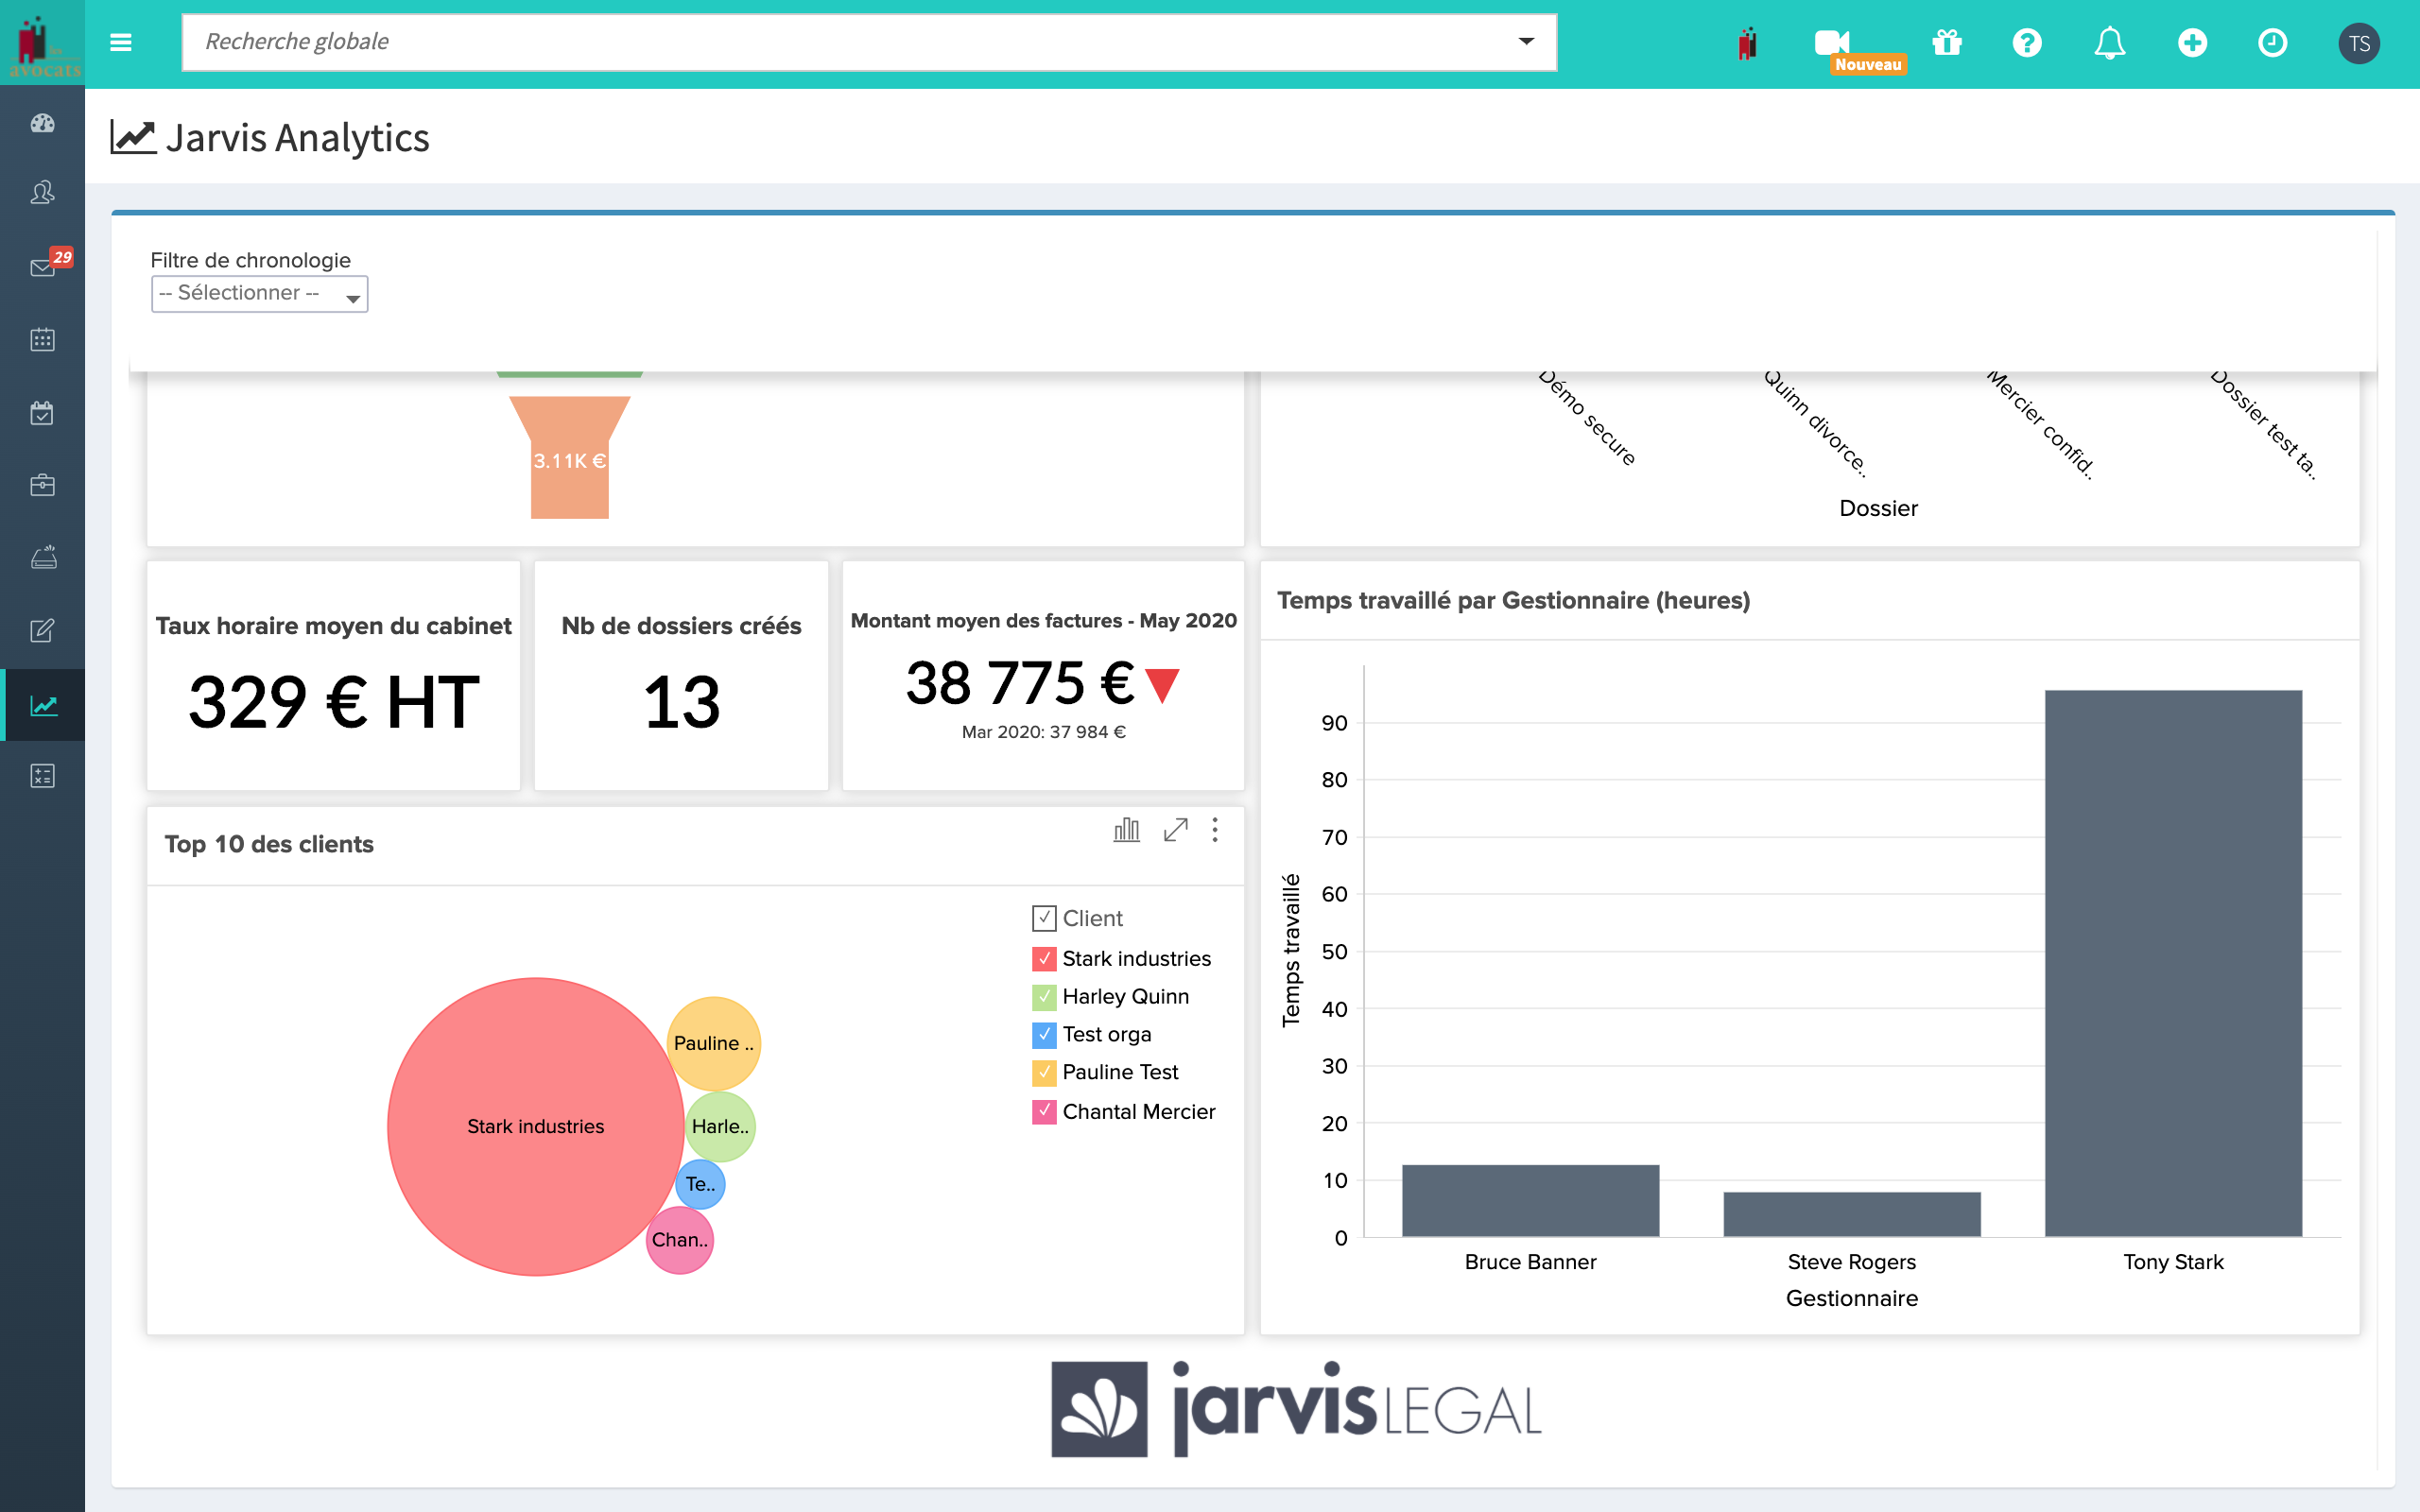This screenshot has width=2420, height=1512.
Task: Click the Mar 2020: 37 984 € text
Action: [x=1043, y=731]
